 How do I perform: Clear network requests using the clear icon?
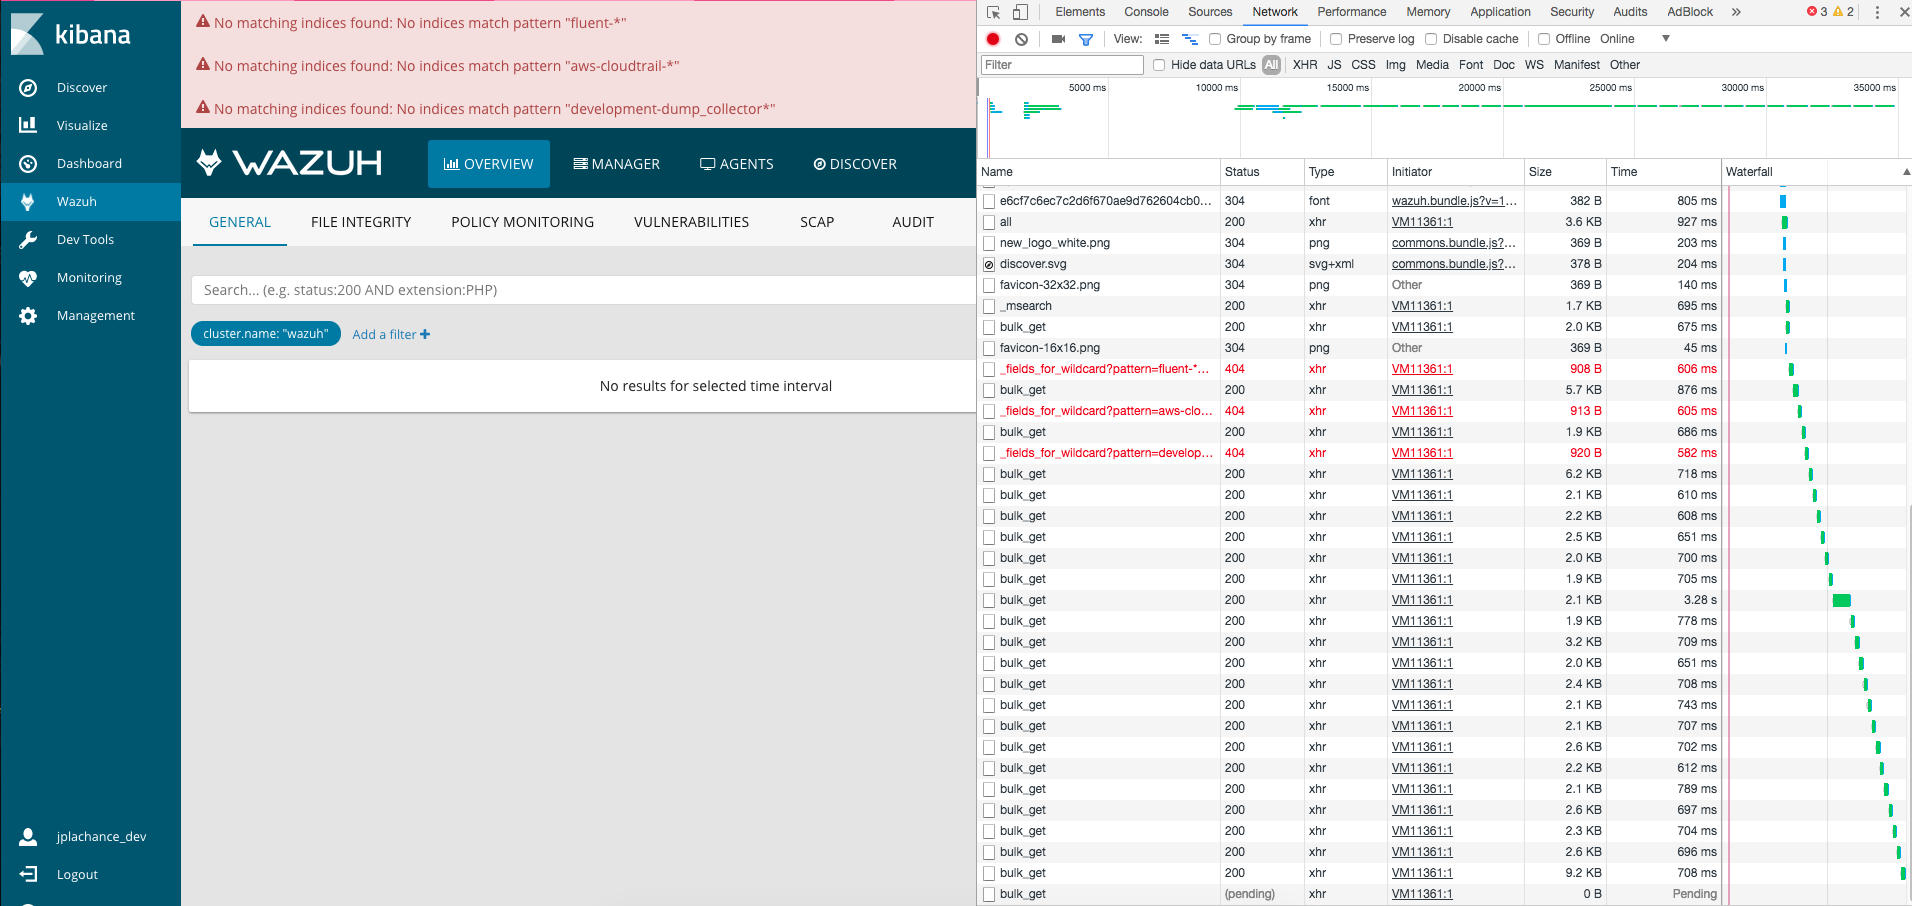pyautogui.click(x=1021, y=38)
